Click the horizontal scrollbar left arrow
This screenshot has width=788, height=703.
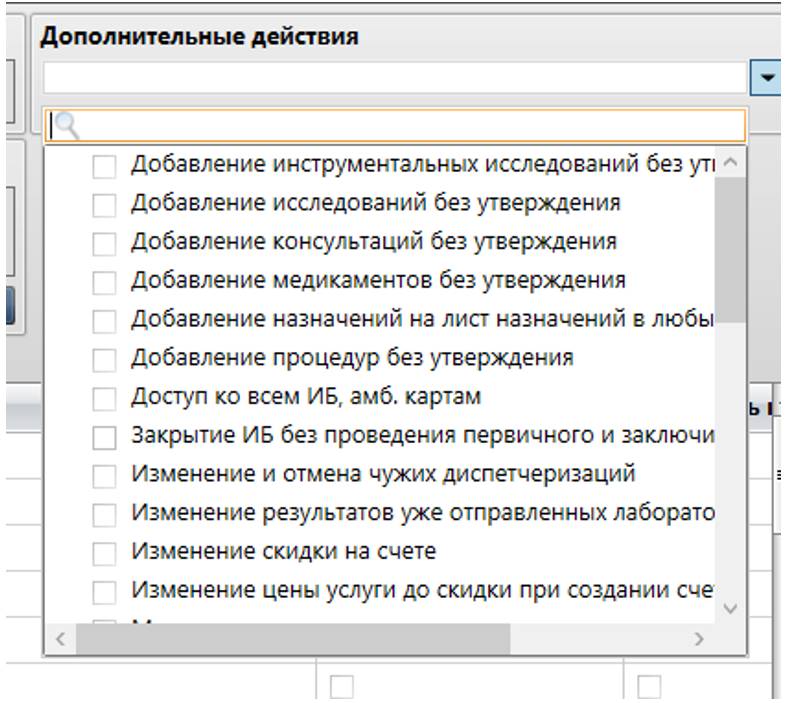pos(60,638)
